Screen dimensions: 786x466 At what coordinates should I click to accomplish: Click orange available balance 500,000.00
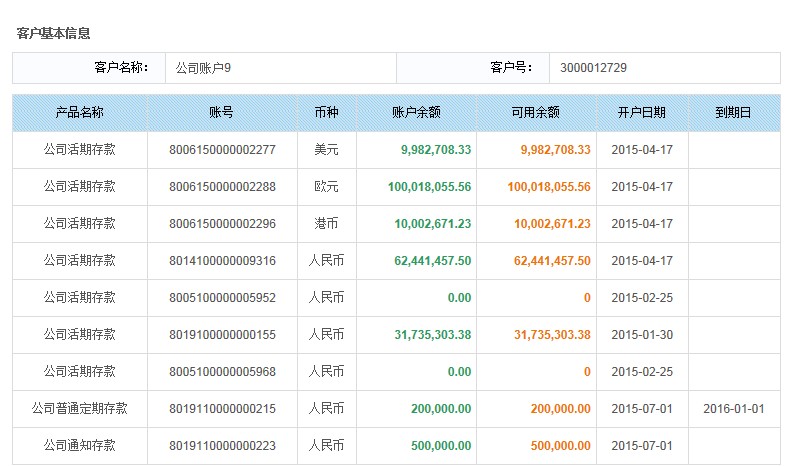click(x=561, y=446)
